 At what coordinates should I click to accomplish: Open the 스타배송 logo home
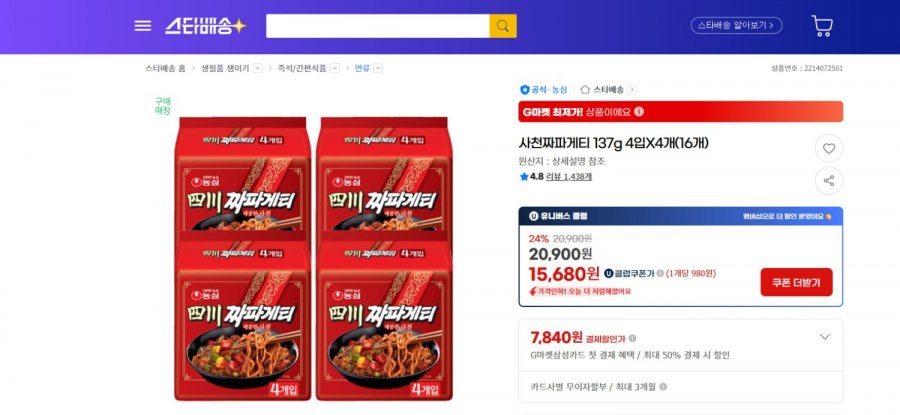[x=205, y=26]
